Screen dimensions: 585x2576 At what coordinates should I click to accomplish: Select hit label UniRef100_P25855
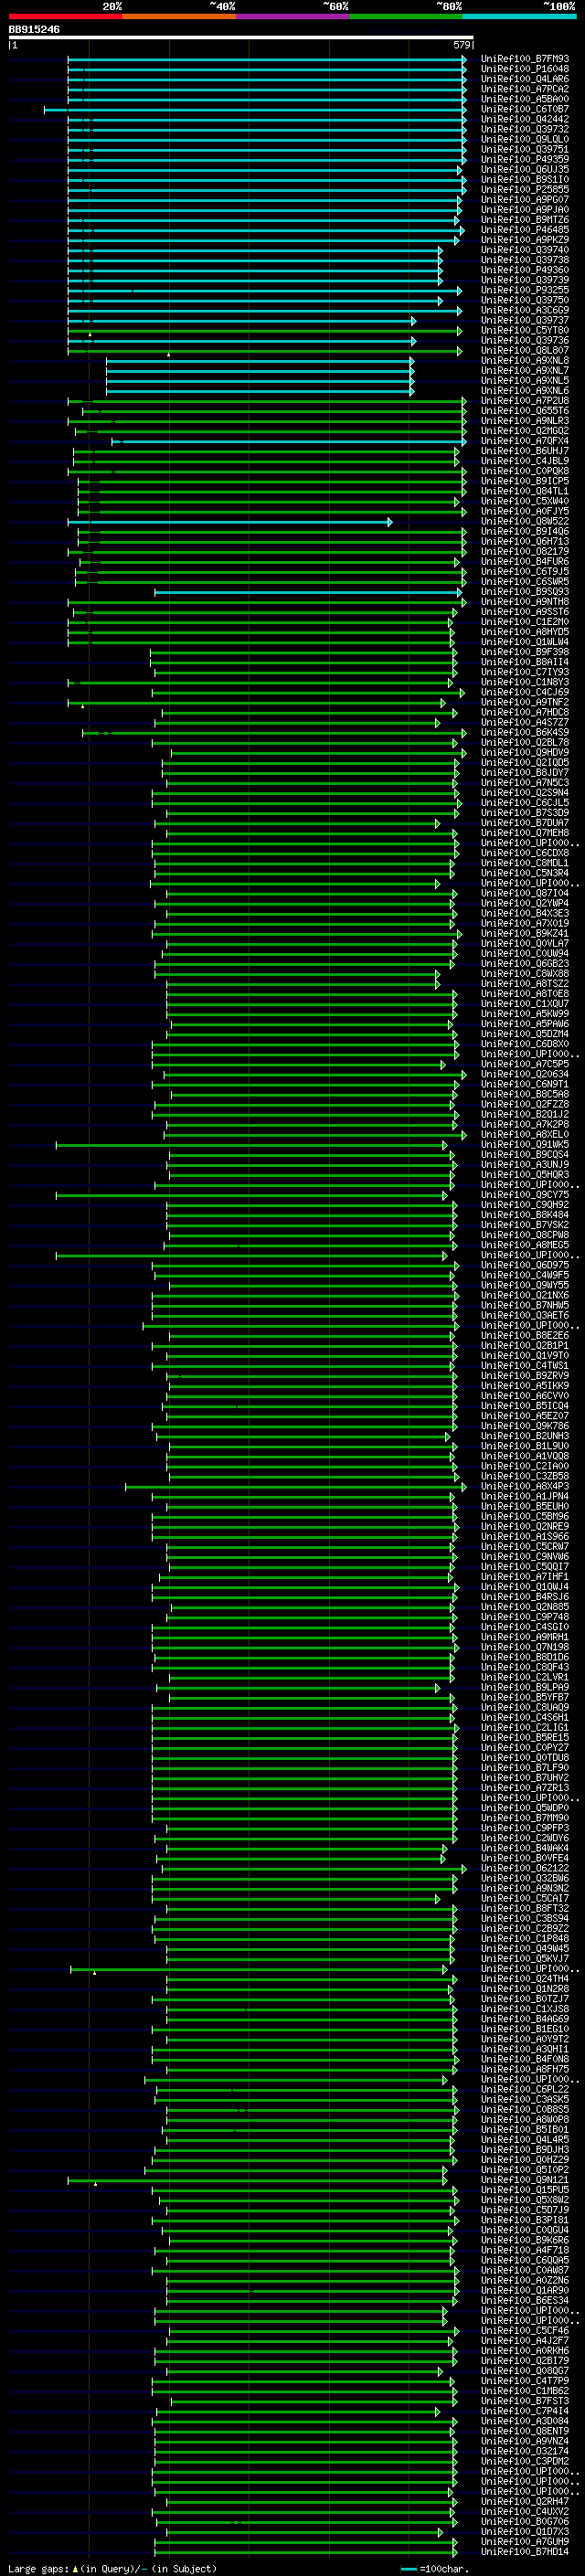(x=525, y=189)
